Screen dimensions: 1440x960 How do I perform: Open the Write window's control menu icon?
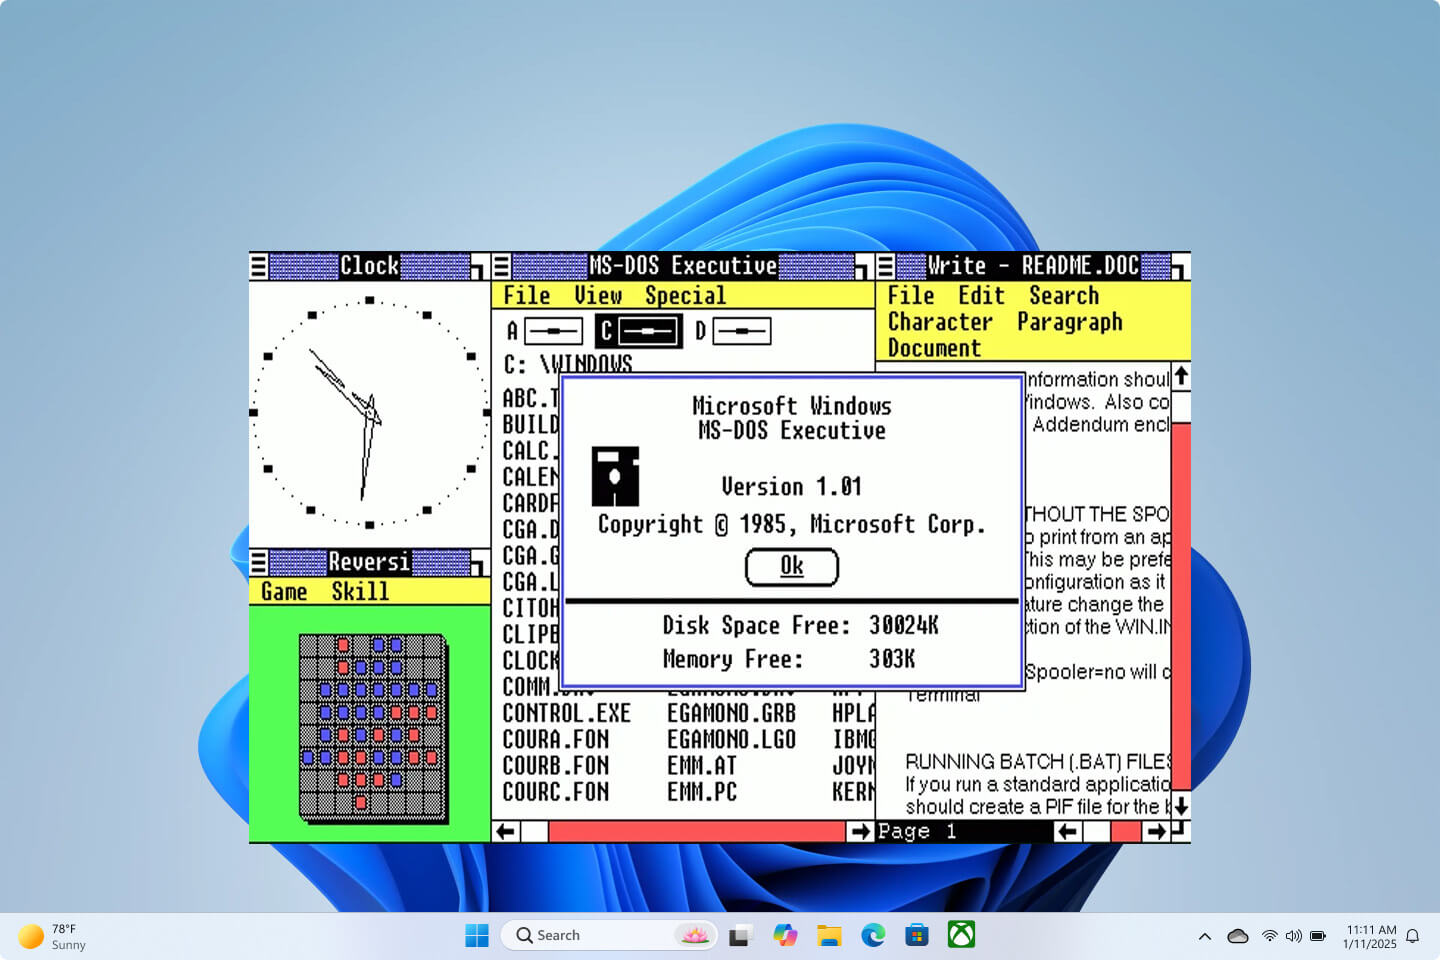tap(888, 265)
